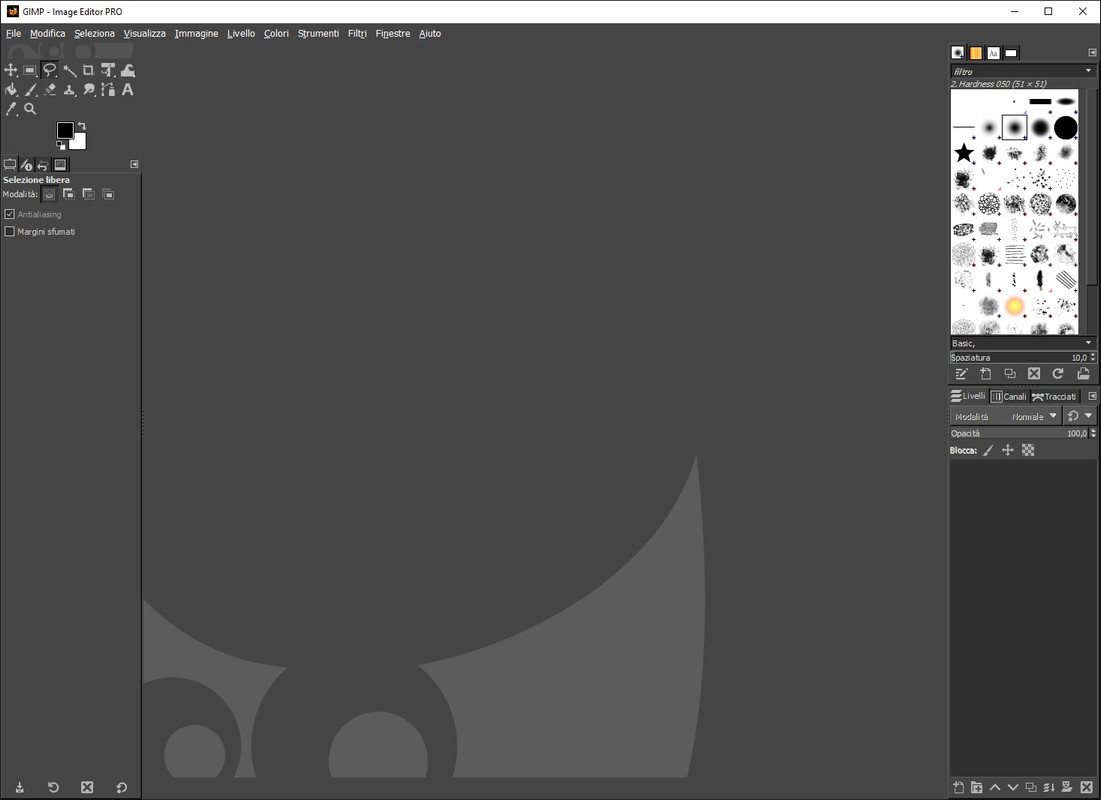The width and height of the screenshot is (1101, 800).
Task: Switch to Brushes tab in right dock
Action: (x=958, y=53)
